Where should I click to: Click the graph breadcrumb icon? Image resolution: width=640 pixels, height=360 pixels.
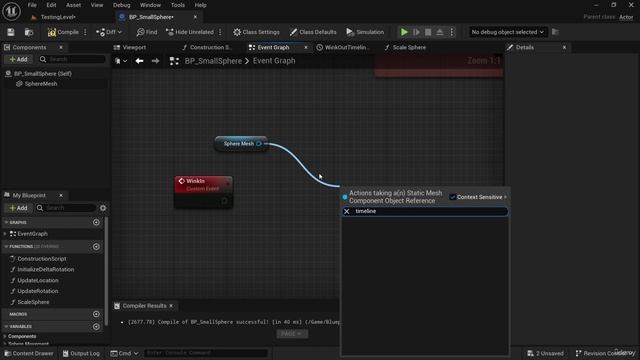pyautogui.click(x=174, y=61)
